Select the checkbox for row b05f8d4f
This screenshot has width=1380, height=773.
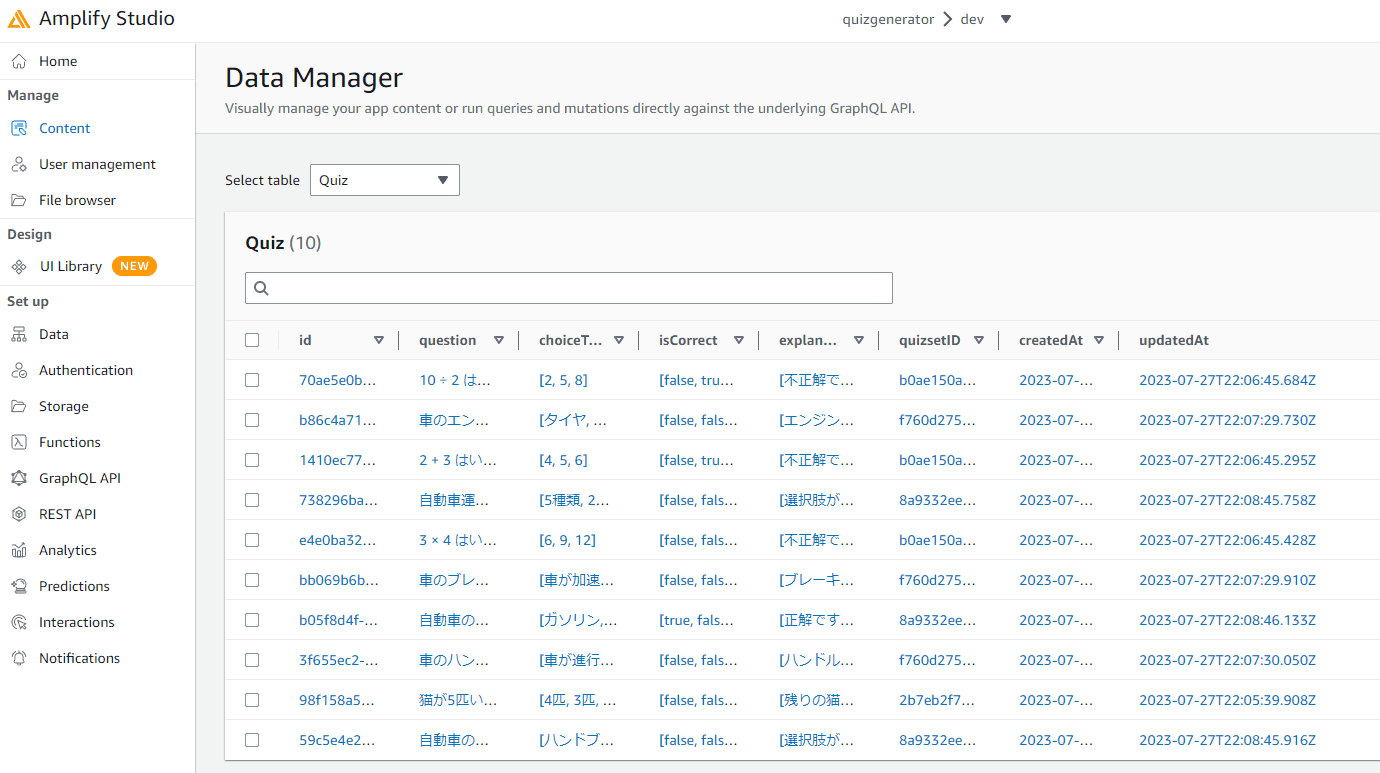click(252, 620)
